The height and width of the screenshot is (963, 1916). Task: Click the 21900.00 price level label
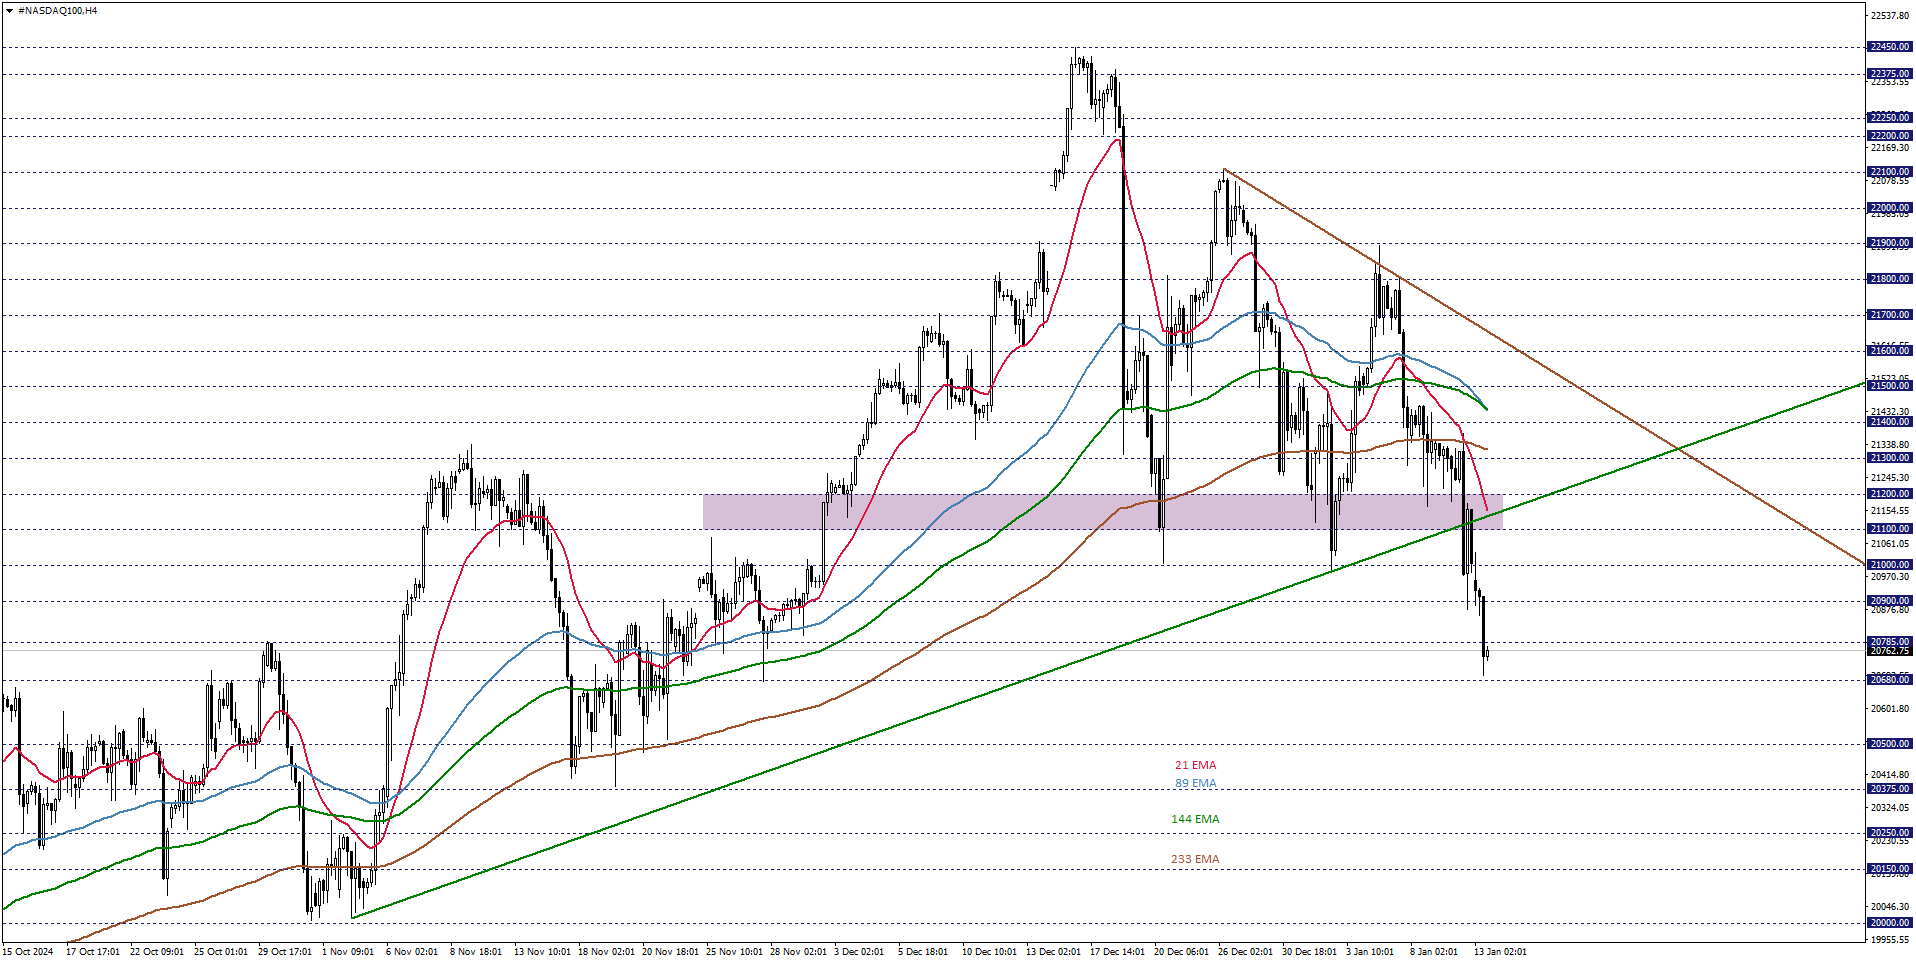(x=1889, y=243)
